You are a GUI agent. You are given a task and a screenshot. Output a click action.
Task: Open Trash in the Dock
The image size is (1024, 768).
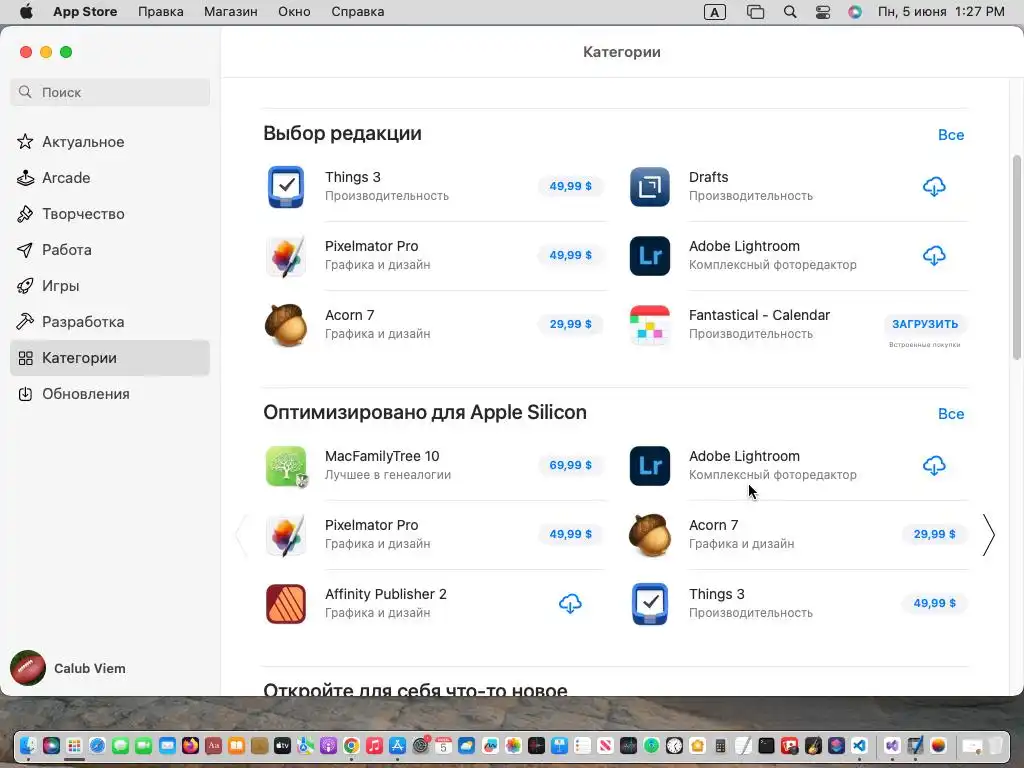[x=995, y=745]
